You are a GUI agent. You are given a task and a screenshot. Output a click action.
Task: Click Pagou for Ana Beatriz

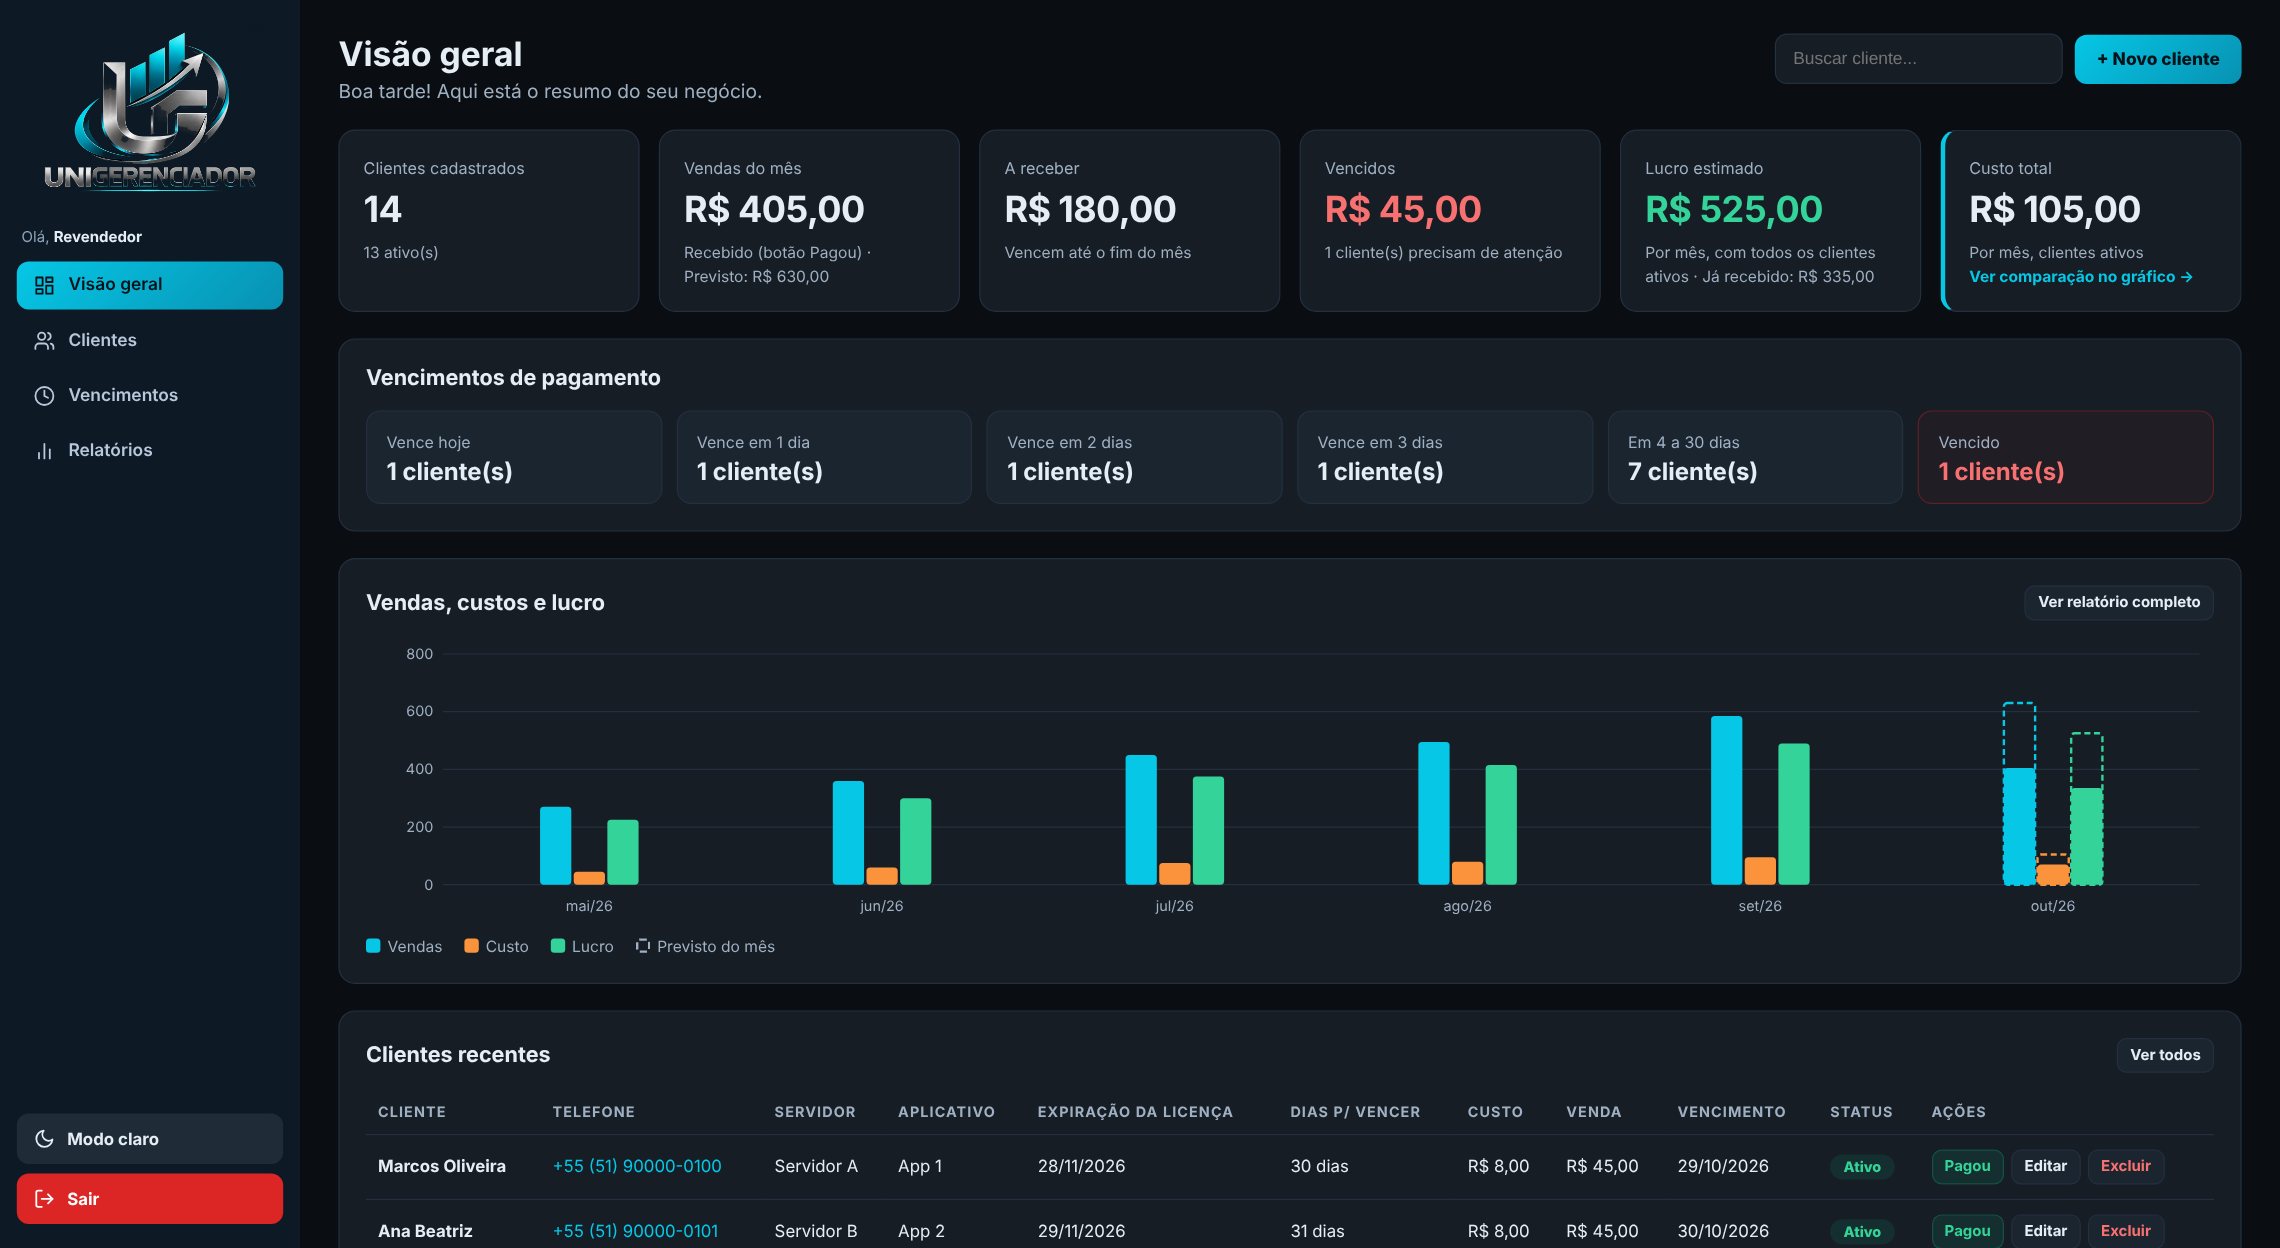1967,1231
